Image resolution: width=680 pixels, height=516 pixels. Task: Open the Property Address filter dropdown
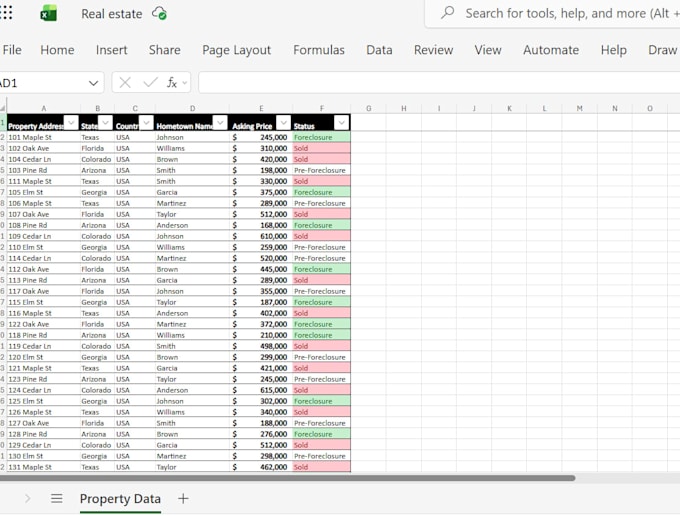[x=71, y=122]
